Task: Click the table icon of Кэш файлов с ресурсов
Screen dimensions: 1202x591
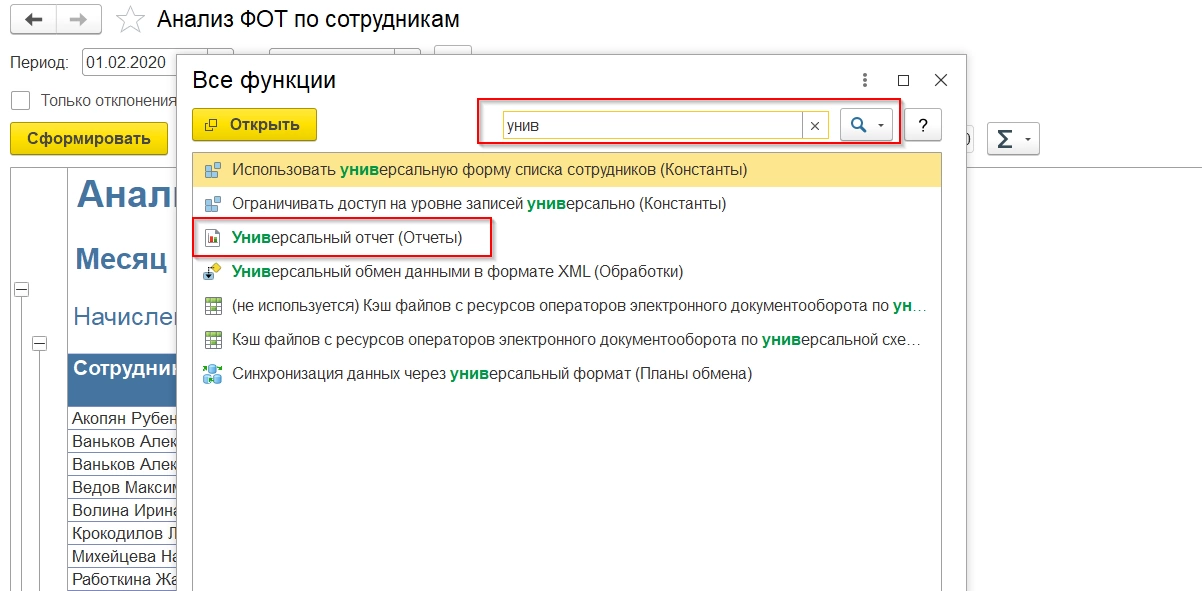Action: [212, 340]
